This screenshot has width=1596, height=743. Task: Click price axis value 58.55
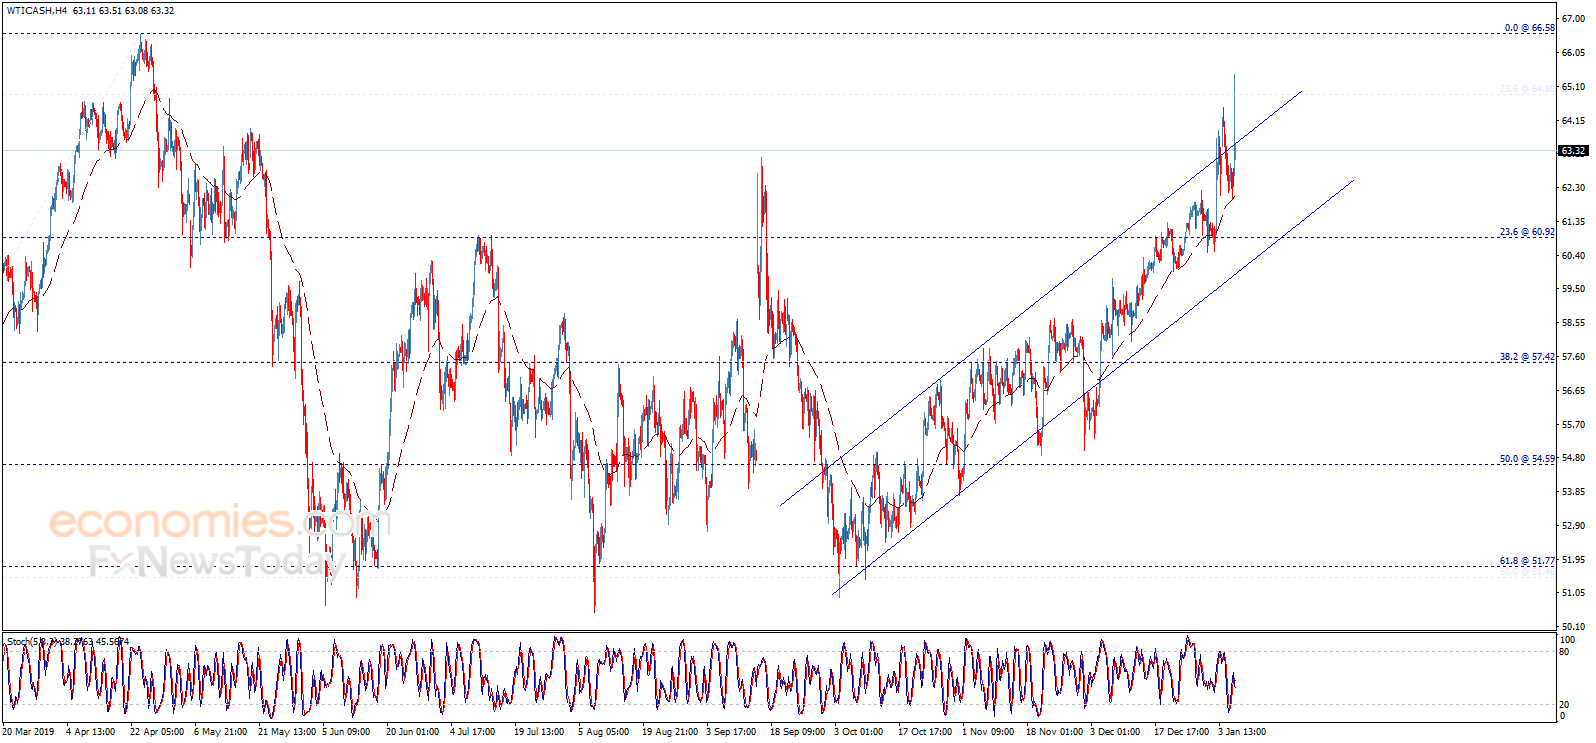(x=1573, y=323)
